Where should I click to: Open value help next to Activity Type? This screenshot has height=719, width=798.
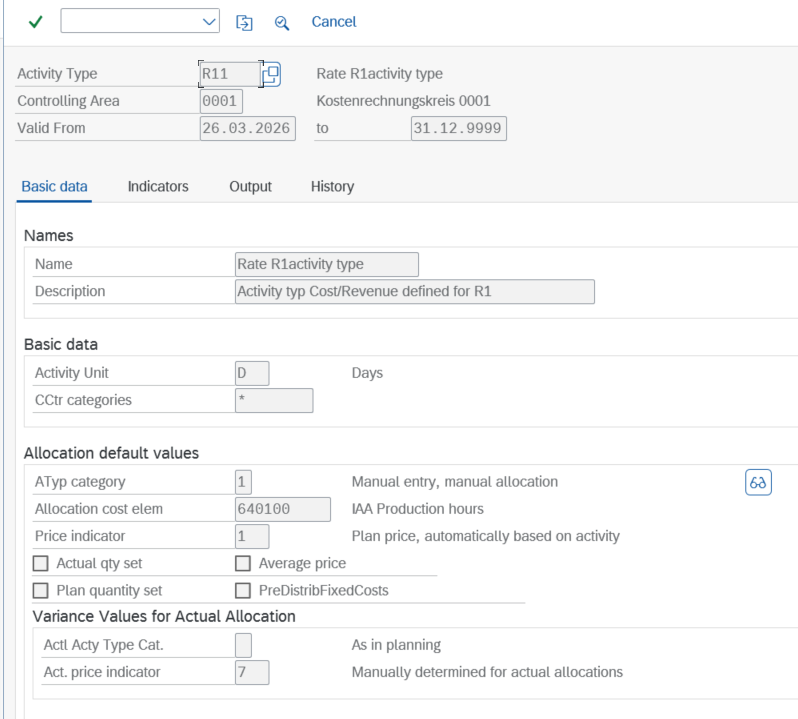click(271, 74)
